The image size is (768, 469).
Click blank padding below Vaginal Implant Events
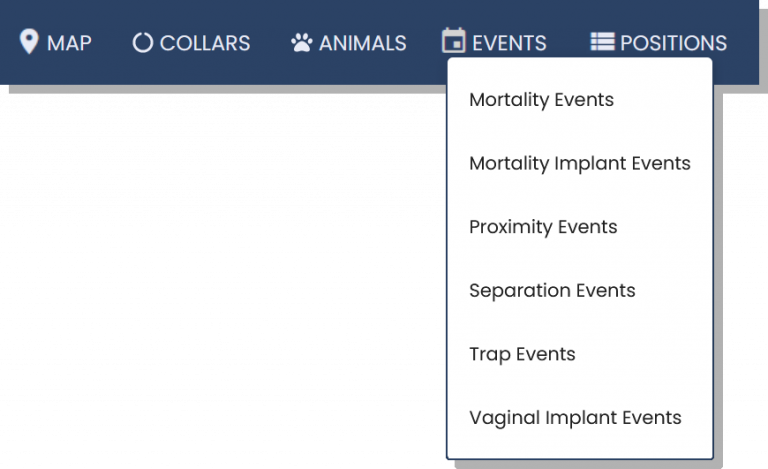579,446
